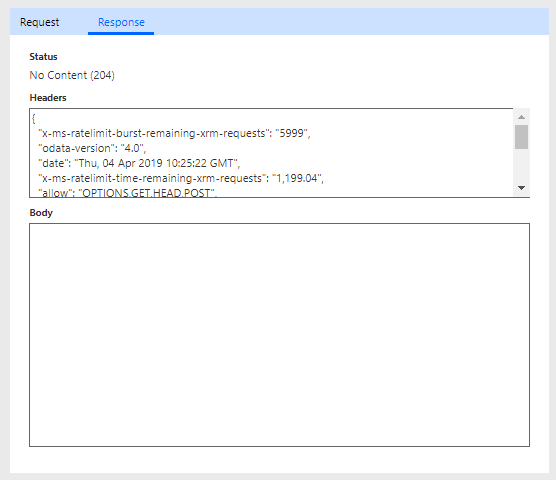
Task: Click the Body label
Action: coord(41,213)
